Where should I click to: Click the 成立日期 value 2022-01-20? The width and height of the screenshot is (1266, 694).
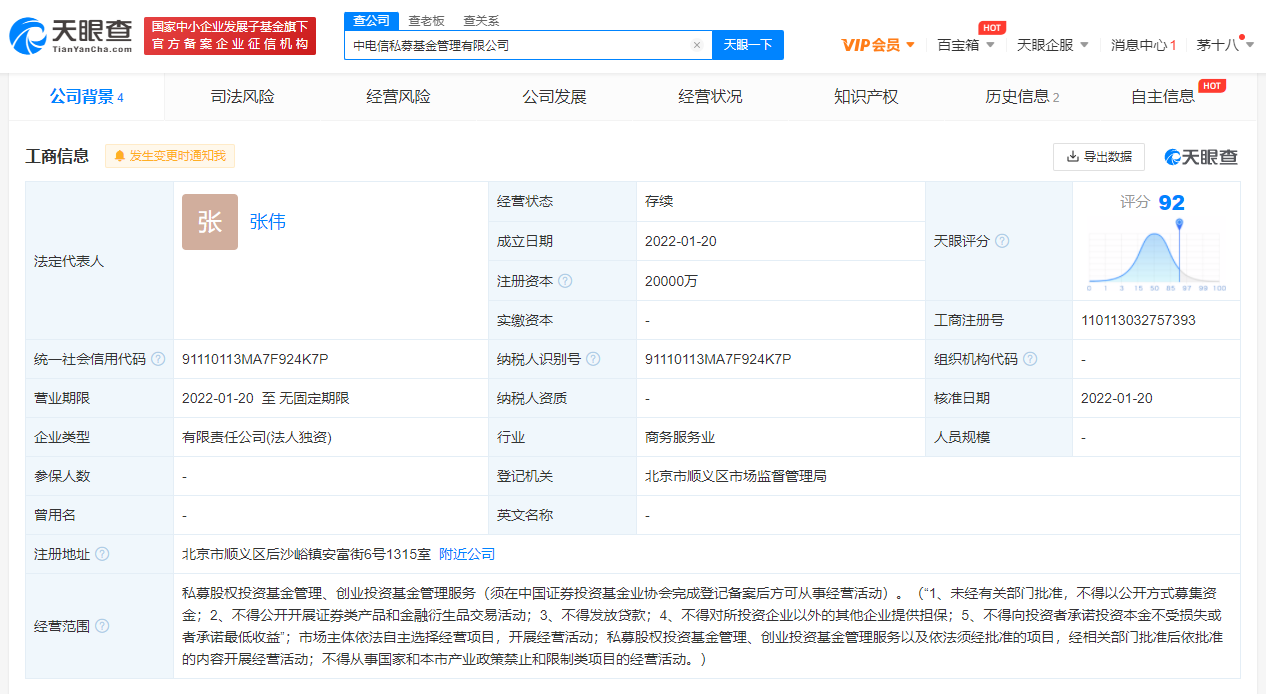(681, 241)
